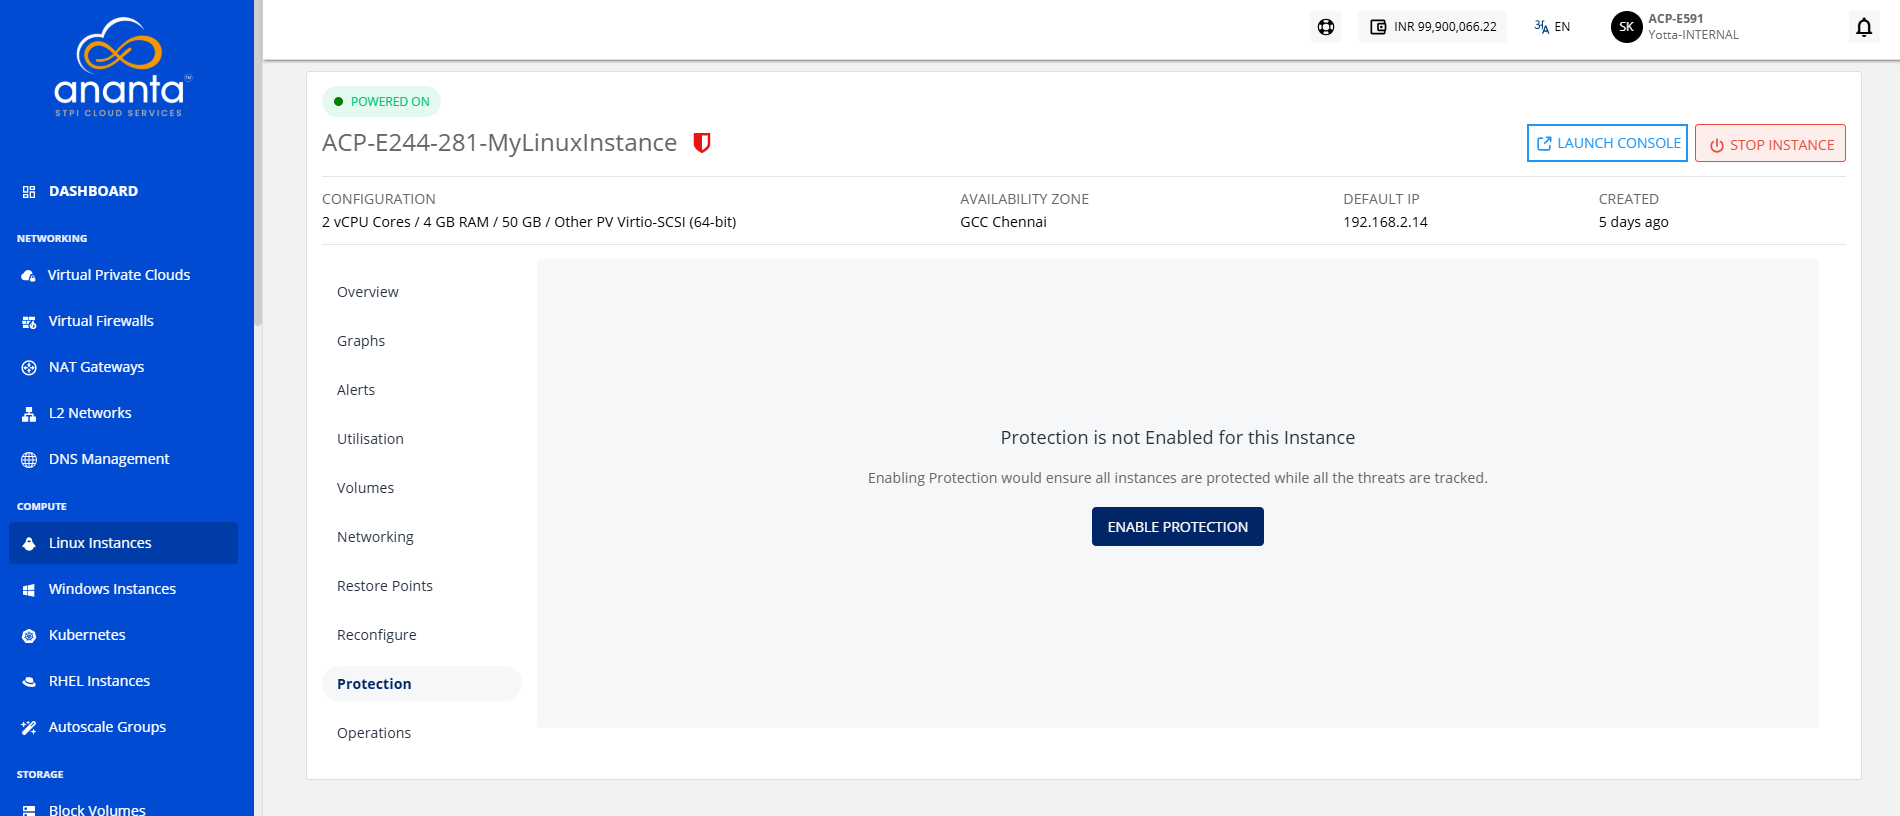This screenshot has height=816, width=1900.
Task: Click the Dashboard grid icon
Action: [29, 192]
